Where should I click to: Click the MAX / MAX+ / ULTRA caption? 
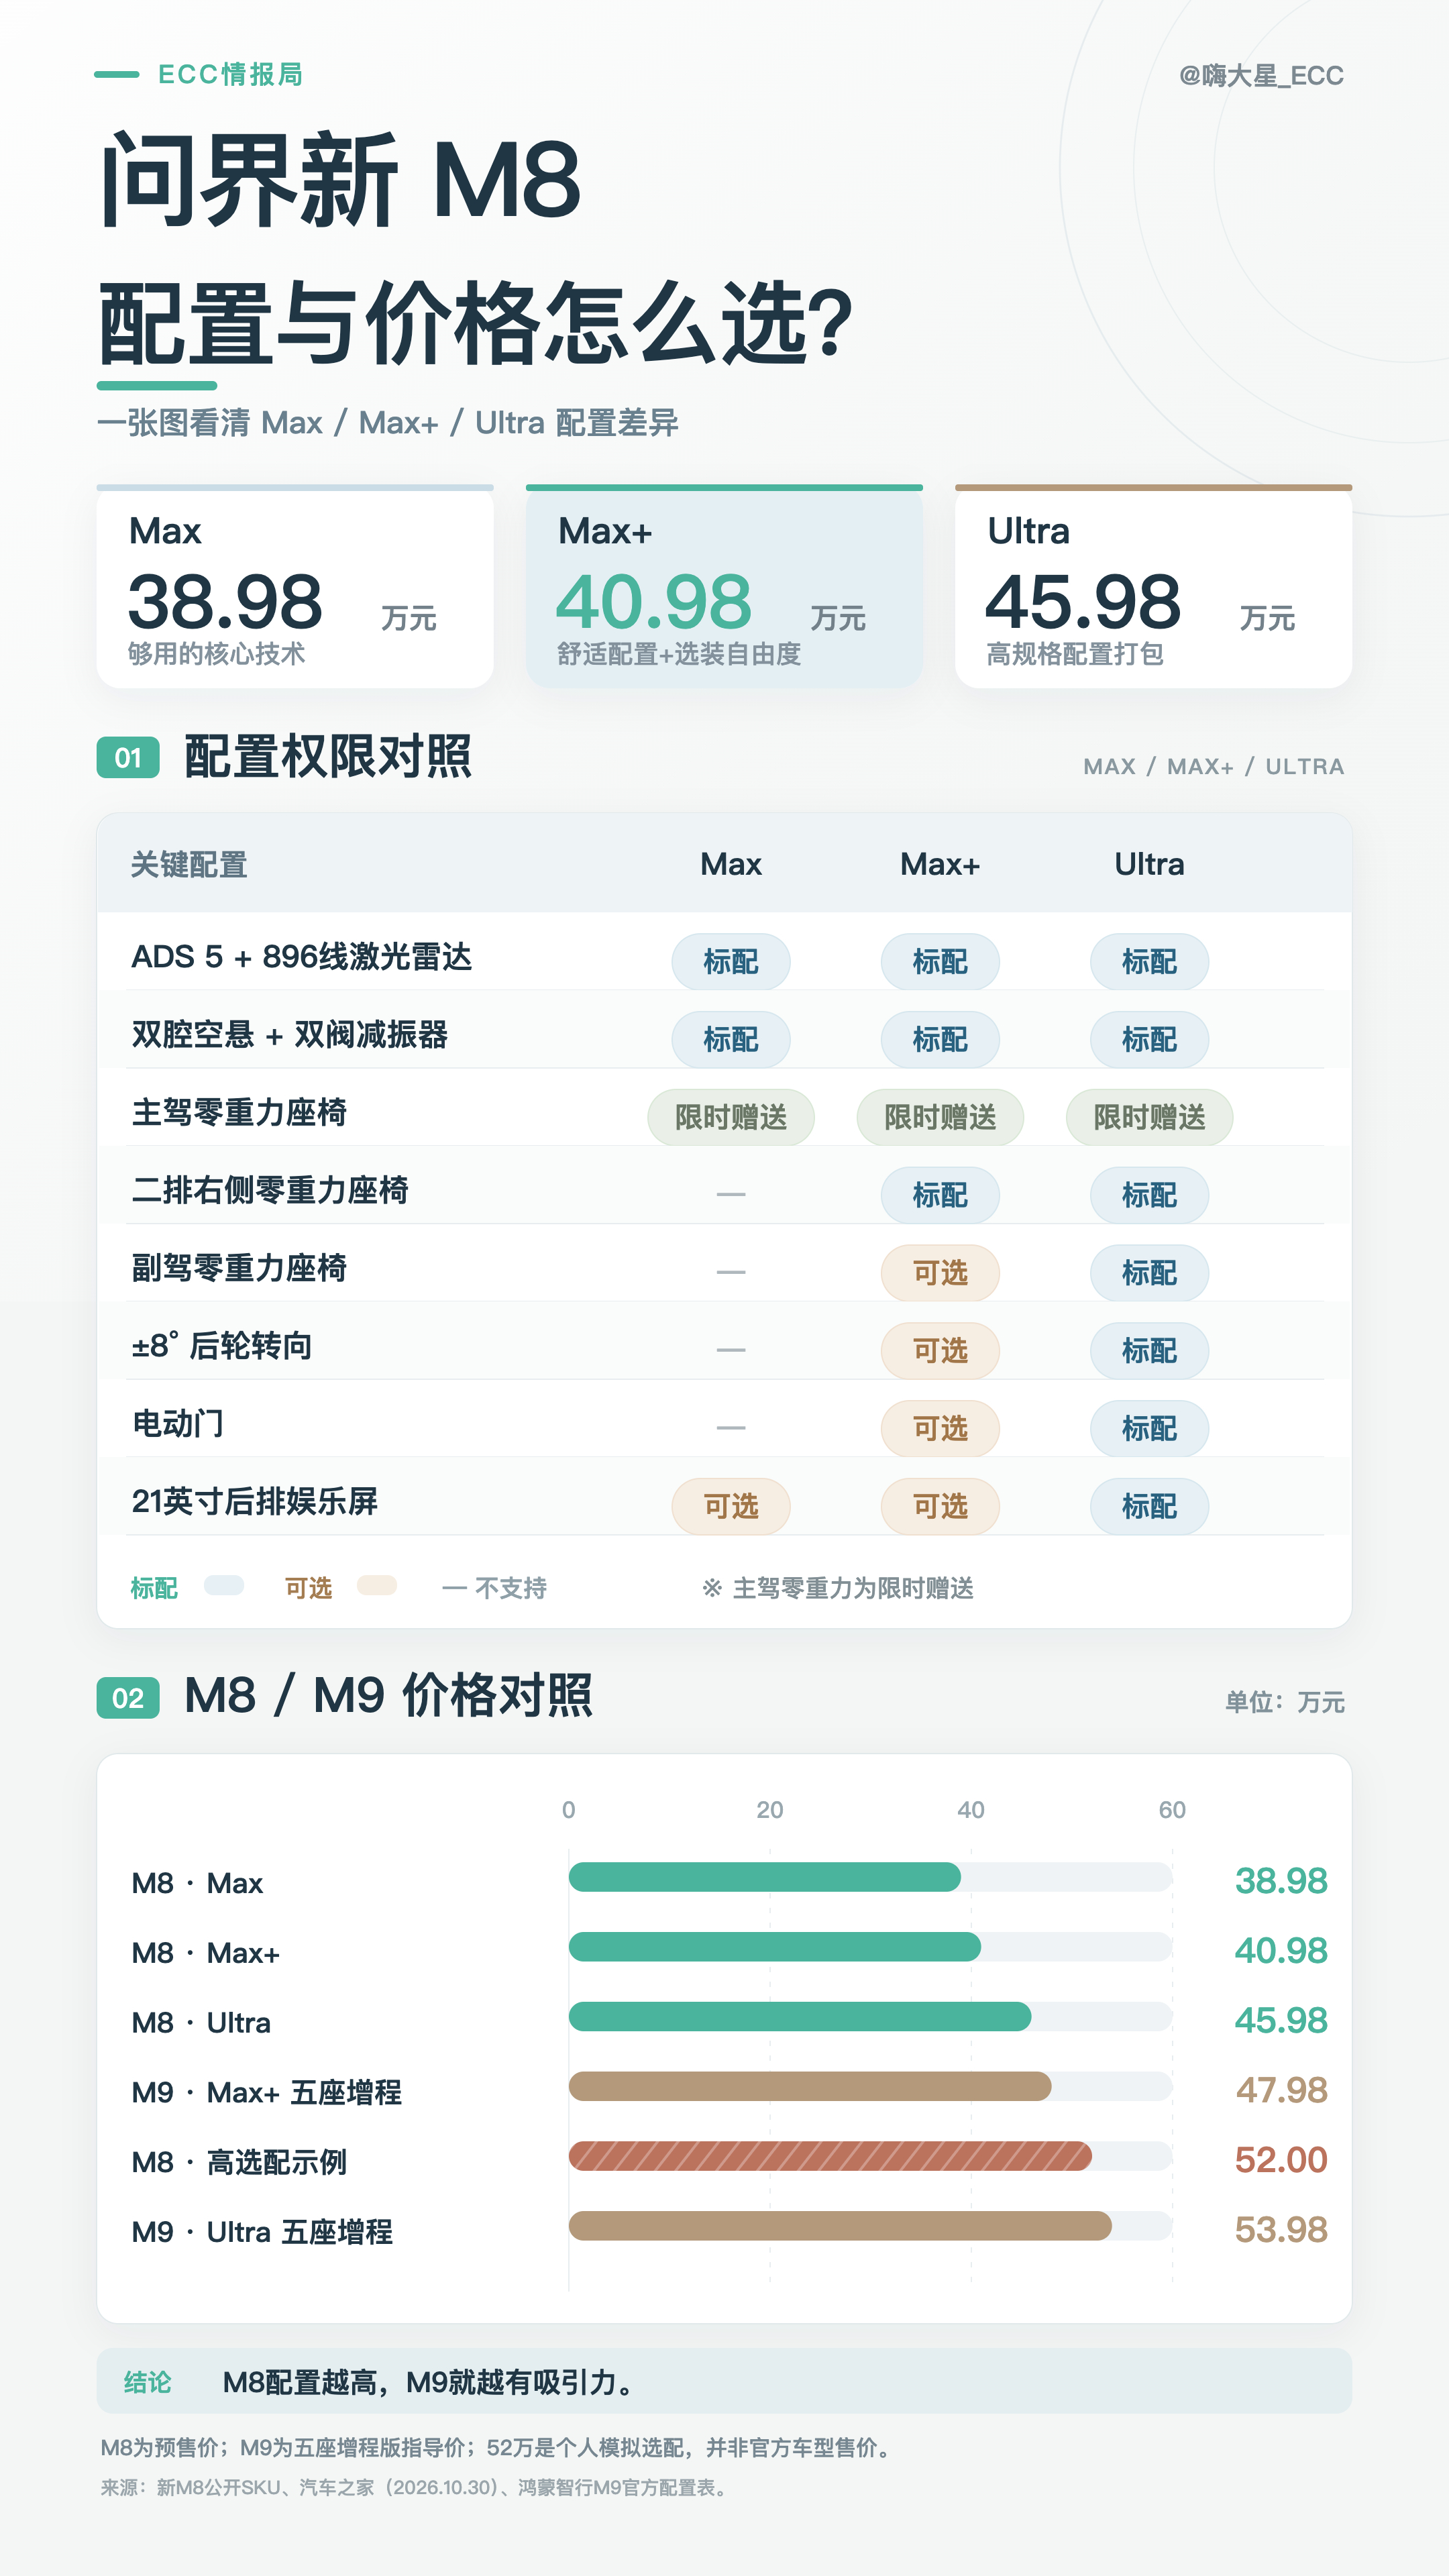1214,767
